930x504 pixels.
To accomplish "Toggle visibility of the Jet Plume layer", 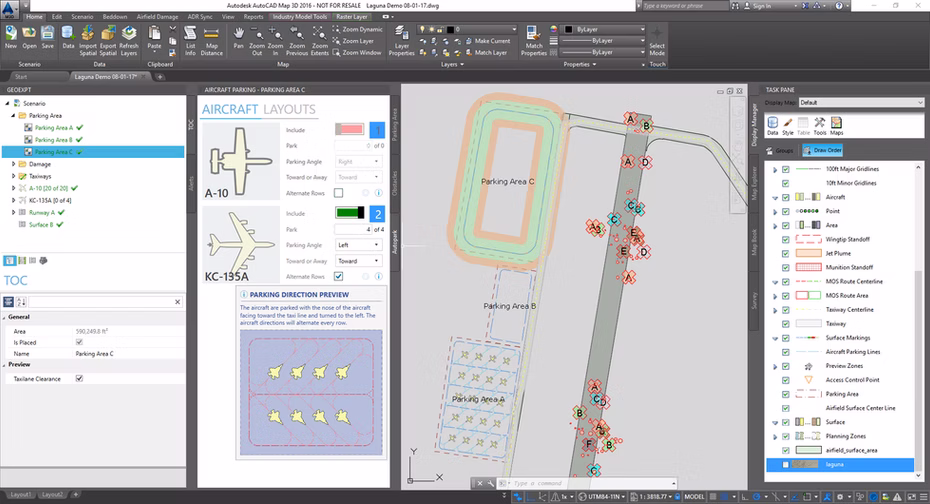I will [785, 253].
